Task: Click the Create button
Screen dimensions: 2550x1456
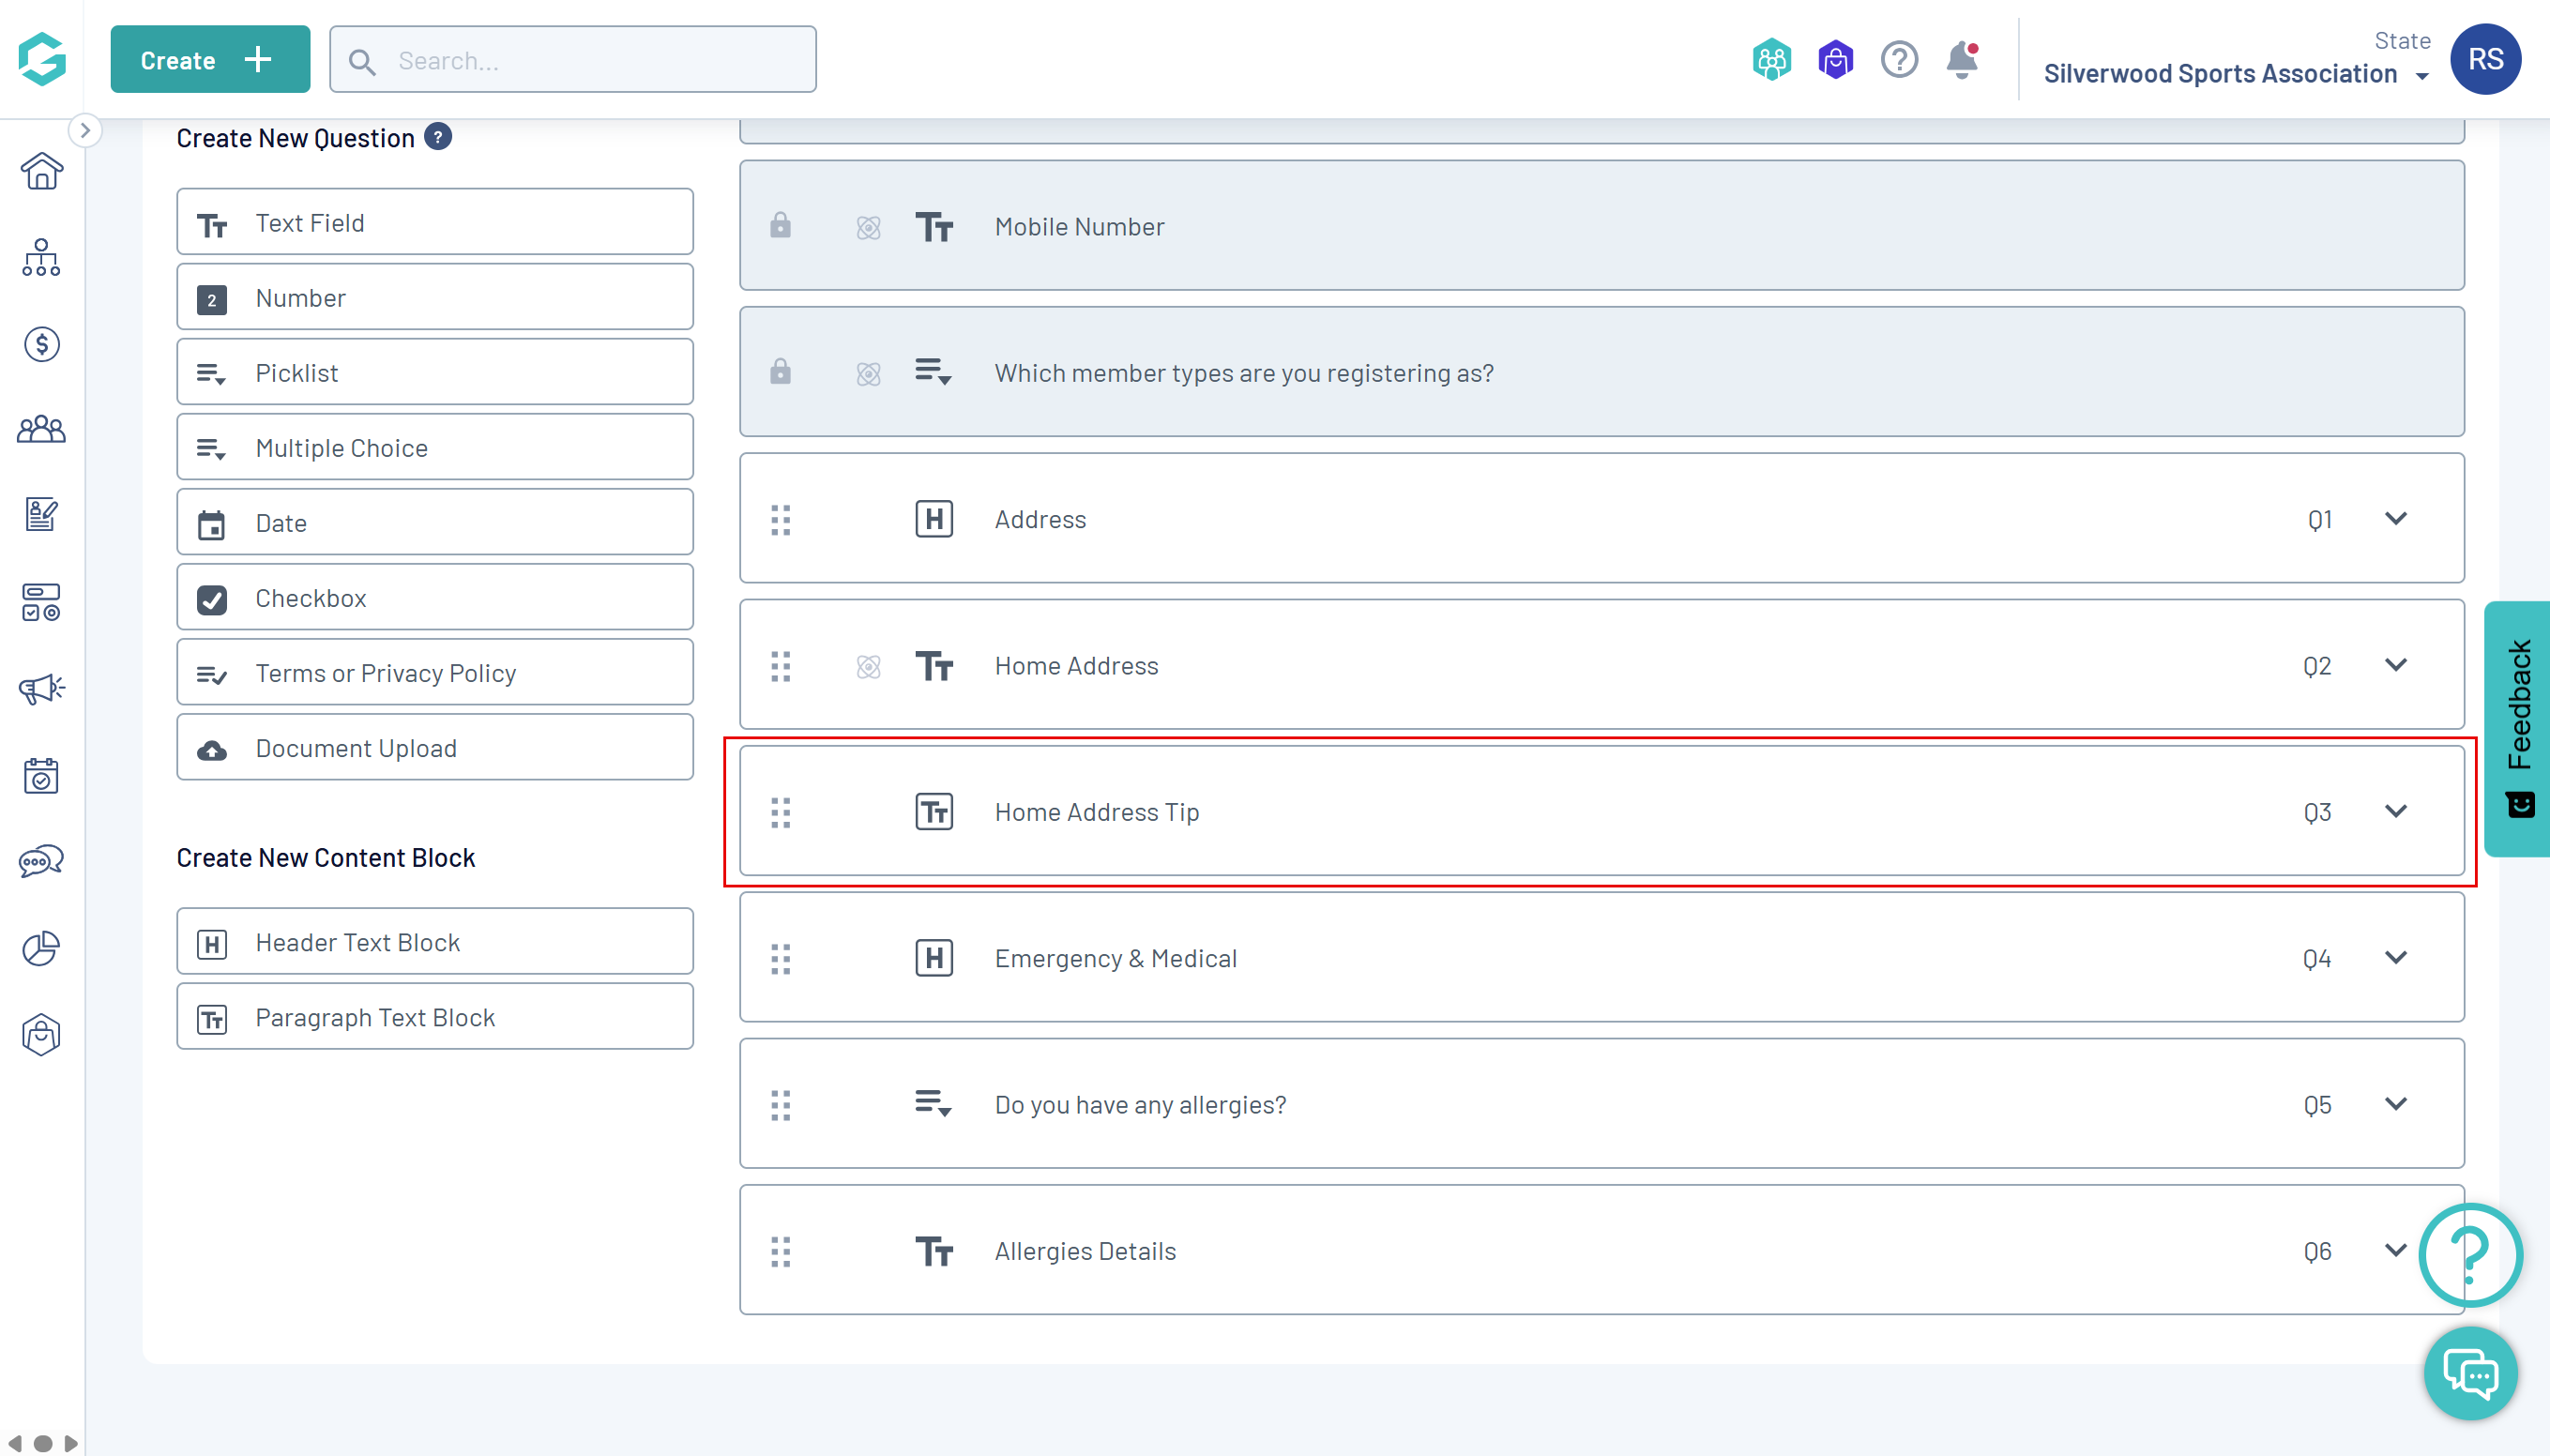Action: [x=209, y=60]
